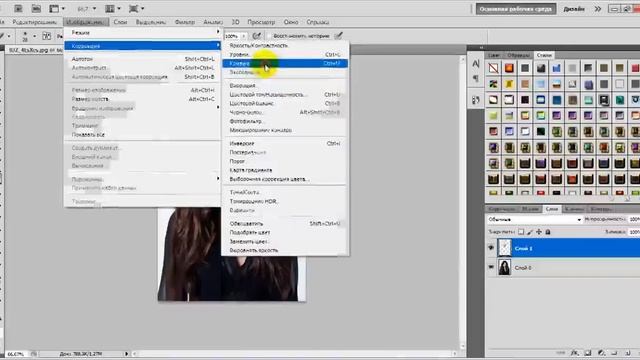Select layer Слой 0 row

pyautogui.click(x=563, y=268)
